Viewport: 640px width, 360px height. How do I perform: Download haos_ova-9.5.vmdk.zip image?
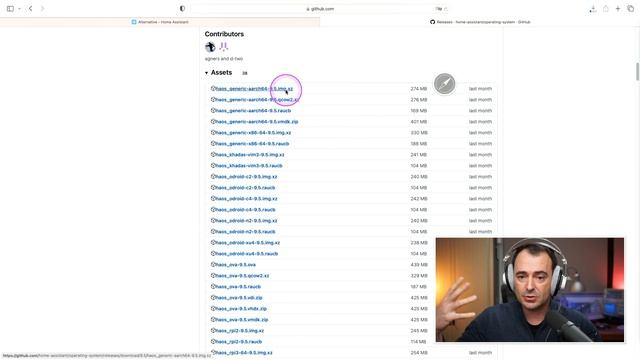click(241, 320)
